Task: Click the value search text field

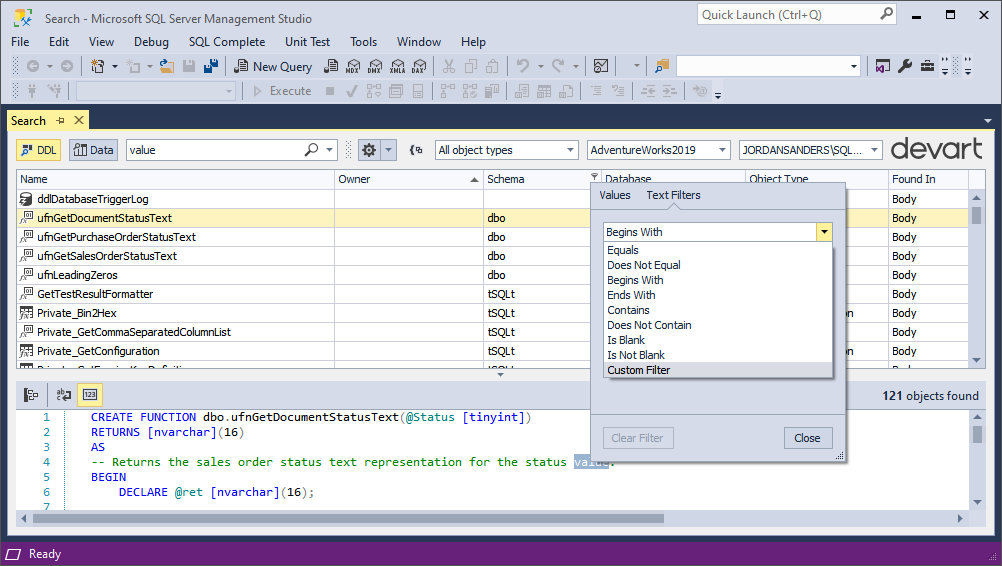Action: 215,150
